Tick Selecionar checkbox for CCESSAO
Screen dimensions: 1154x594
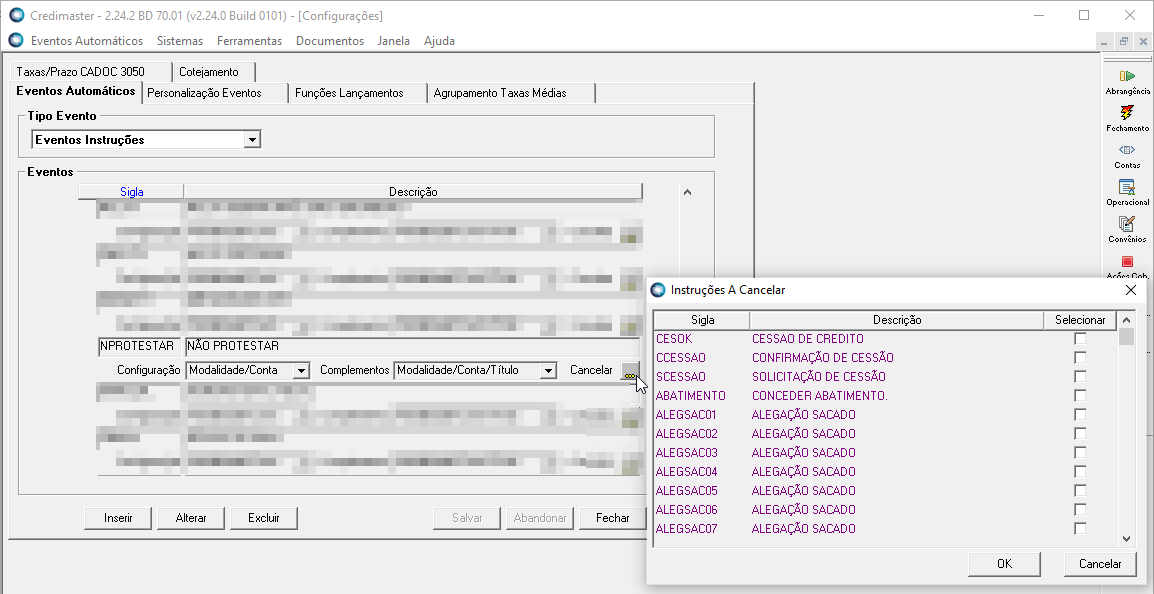(1080, 358)
